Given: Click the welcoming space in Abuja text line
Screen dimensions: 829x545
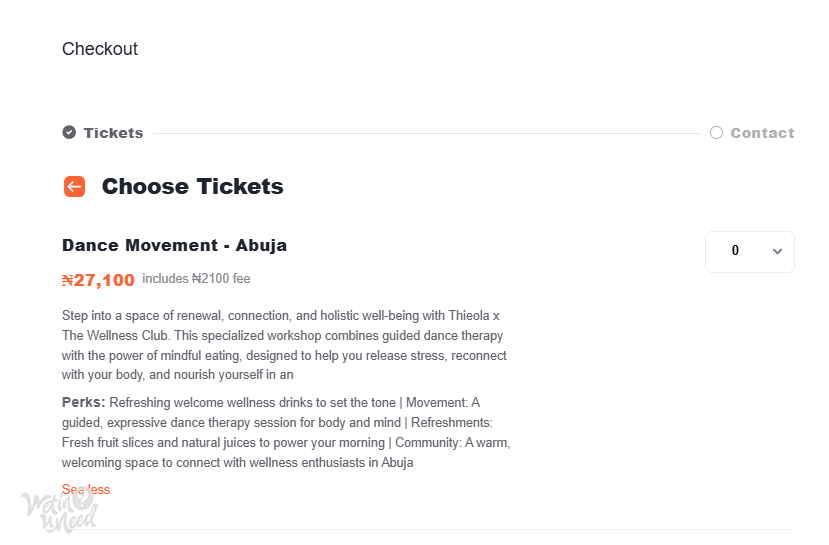Looking at the screenshot, I should (x=237, y=463).
